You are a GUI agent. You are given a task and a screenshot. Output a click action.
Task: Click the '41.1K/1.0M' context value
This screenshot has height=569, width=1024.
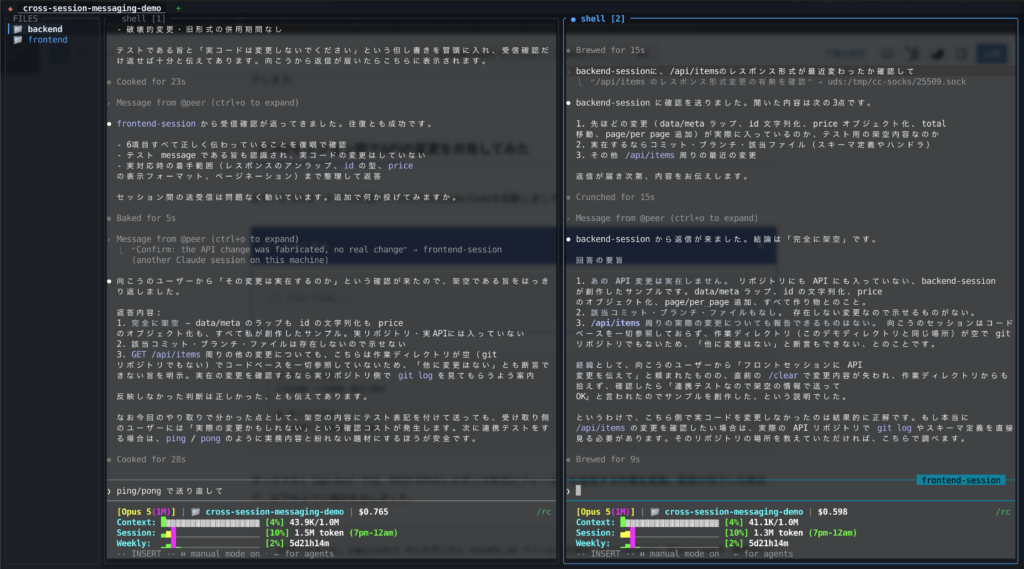[773, 523]
